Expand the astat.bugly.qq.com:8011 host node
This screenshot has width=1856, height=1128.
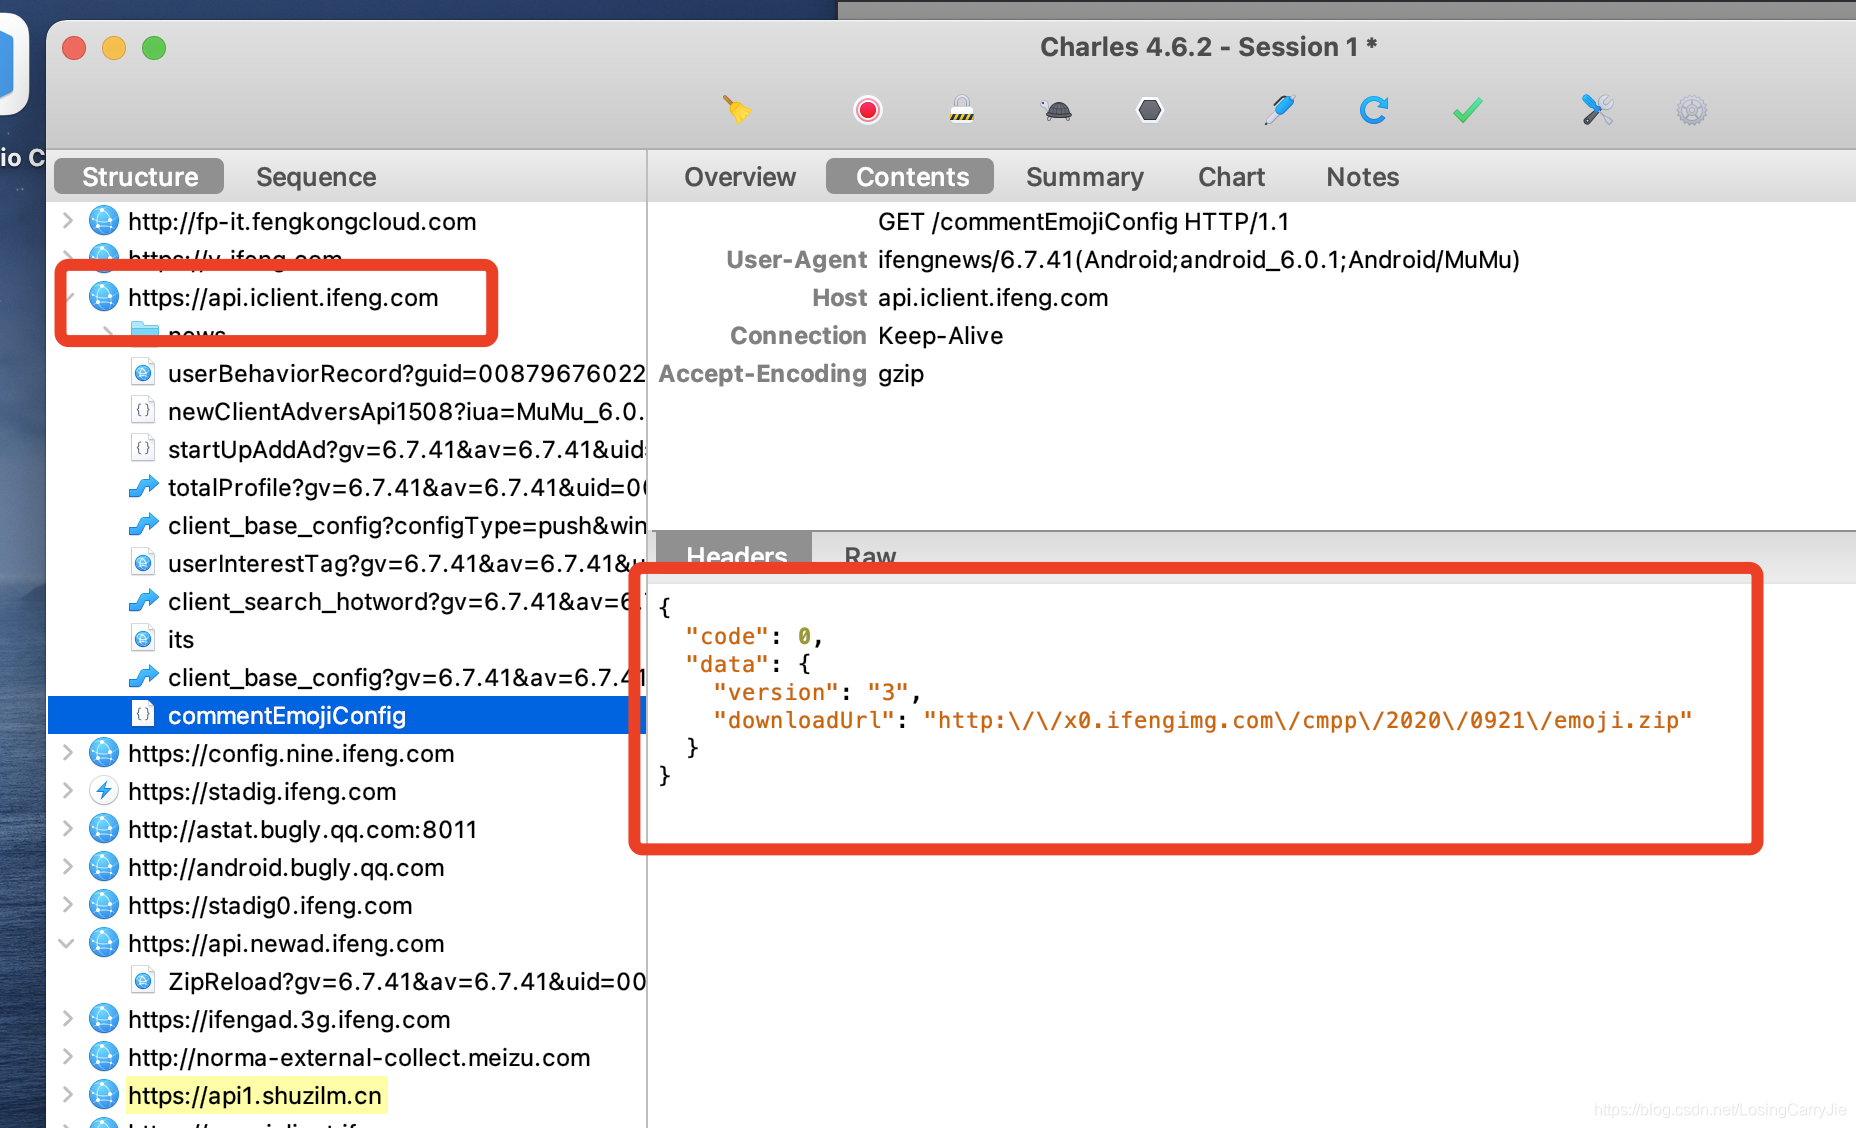pos(67,829)
